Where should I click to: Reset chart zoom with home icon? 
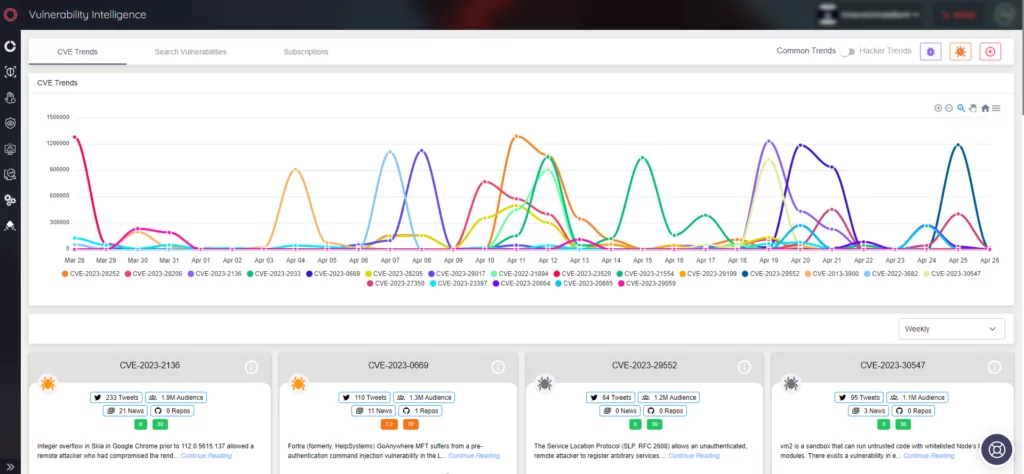pos(985,108)
